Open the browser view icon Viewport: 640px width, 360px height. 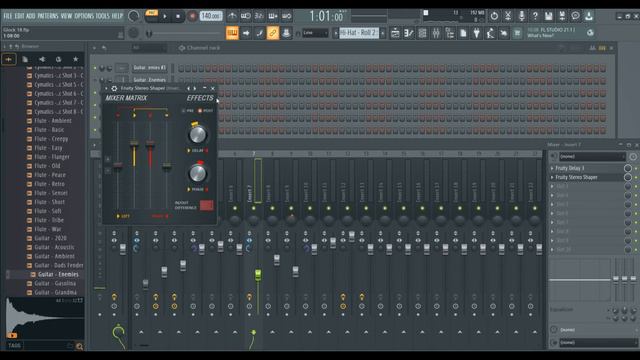click(449, 33)
